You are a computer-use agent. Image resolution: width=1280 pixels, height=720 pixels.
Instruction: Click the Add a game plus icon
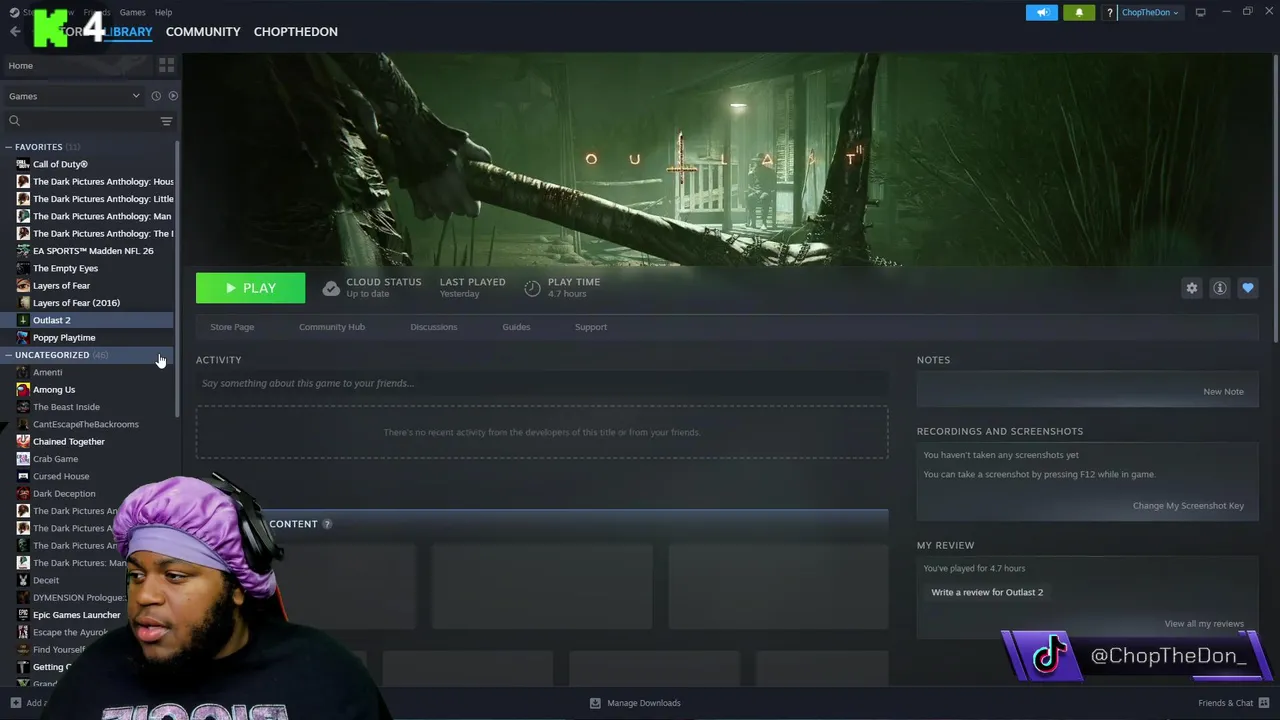pos(15,703)
